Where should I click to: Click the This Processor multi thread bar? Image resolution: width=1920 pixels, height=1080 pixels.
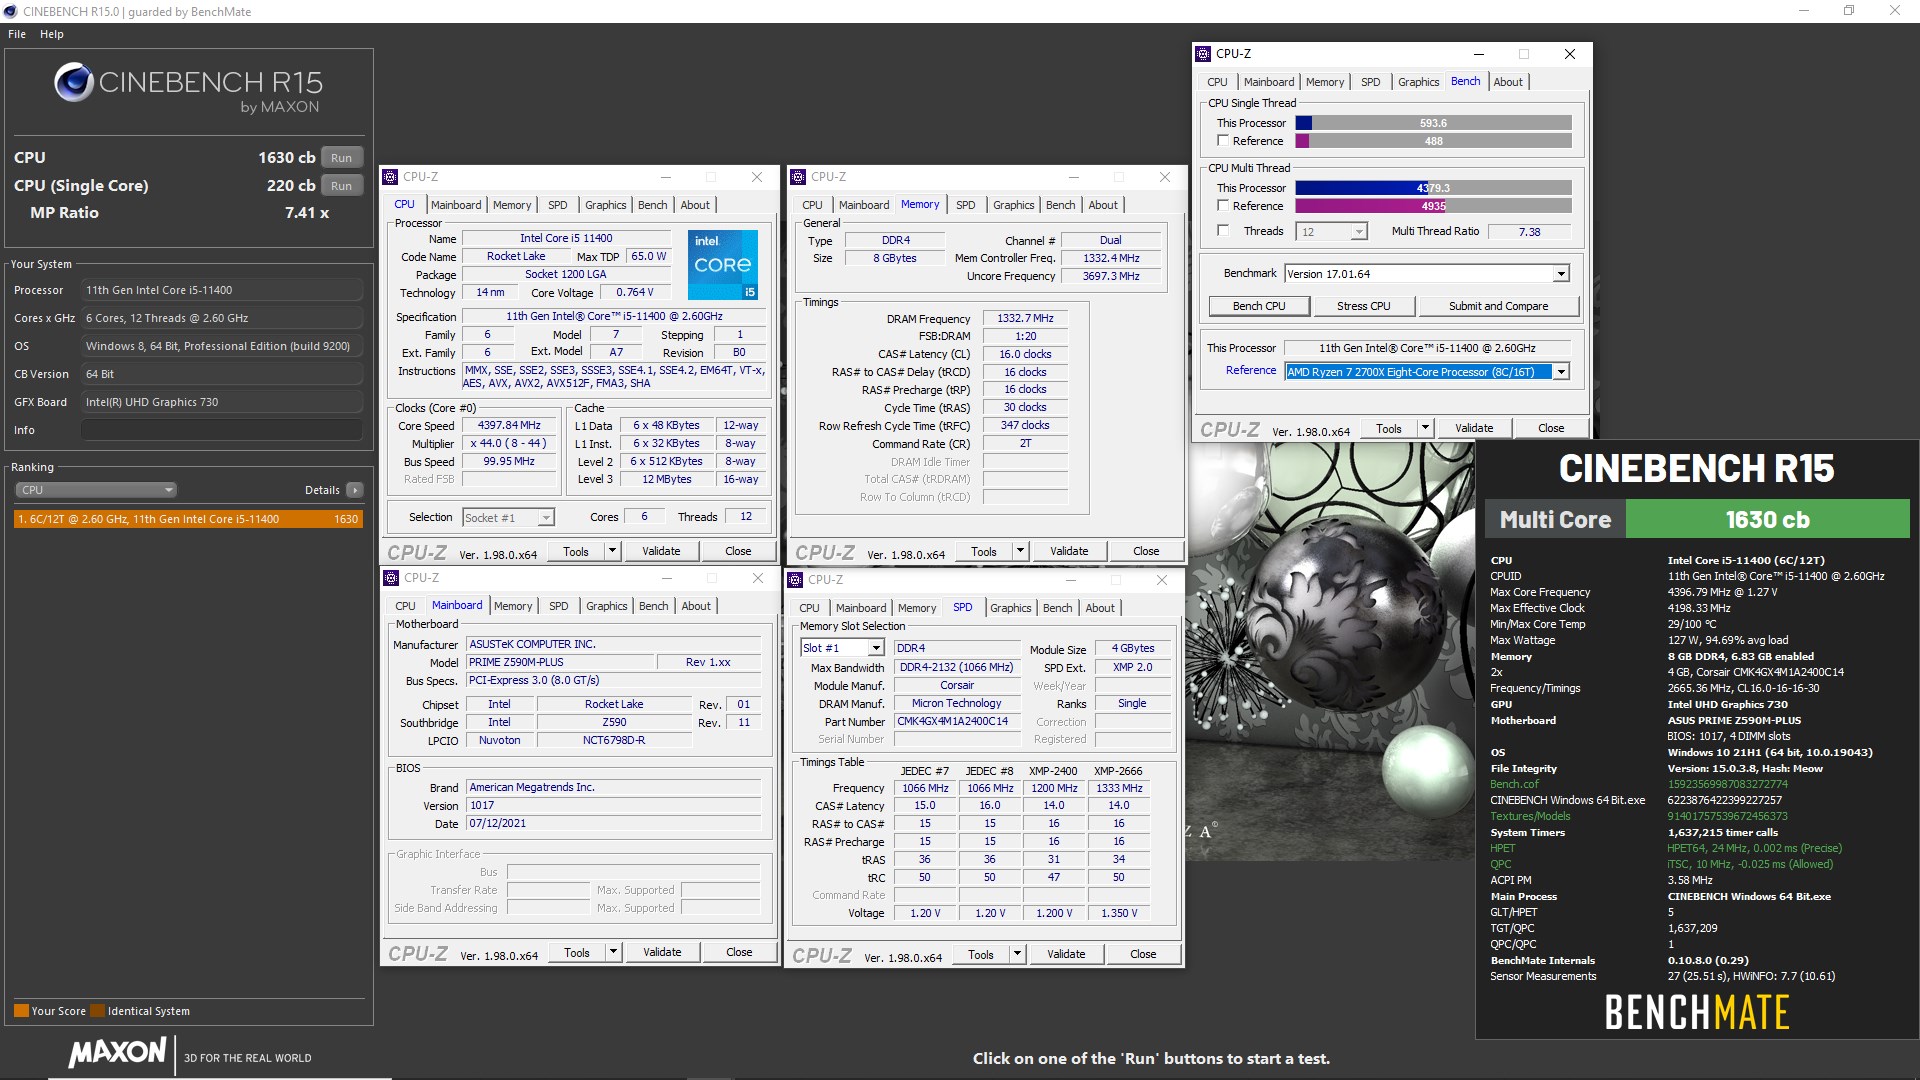point(1433,188)
